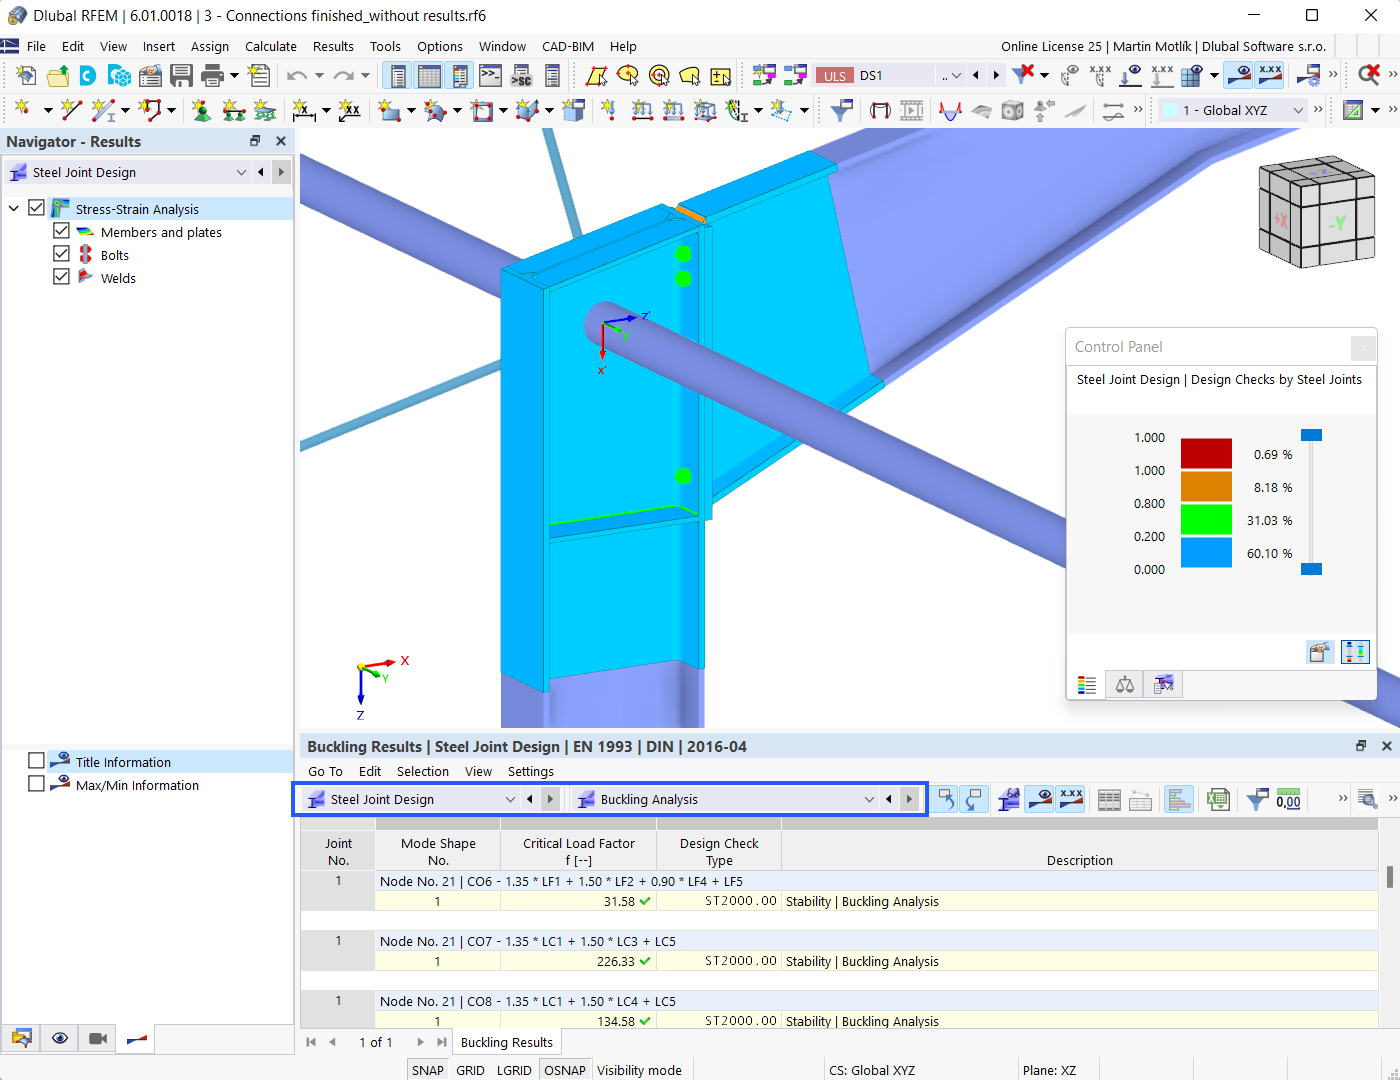Image resolution: width=1400 pixels, height=1080 pixels.
Task: Click the Undo arrow icon
Action: coord(297,75)
